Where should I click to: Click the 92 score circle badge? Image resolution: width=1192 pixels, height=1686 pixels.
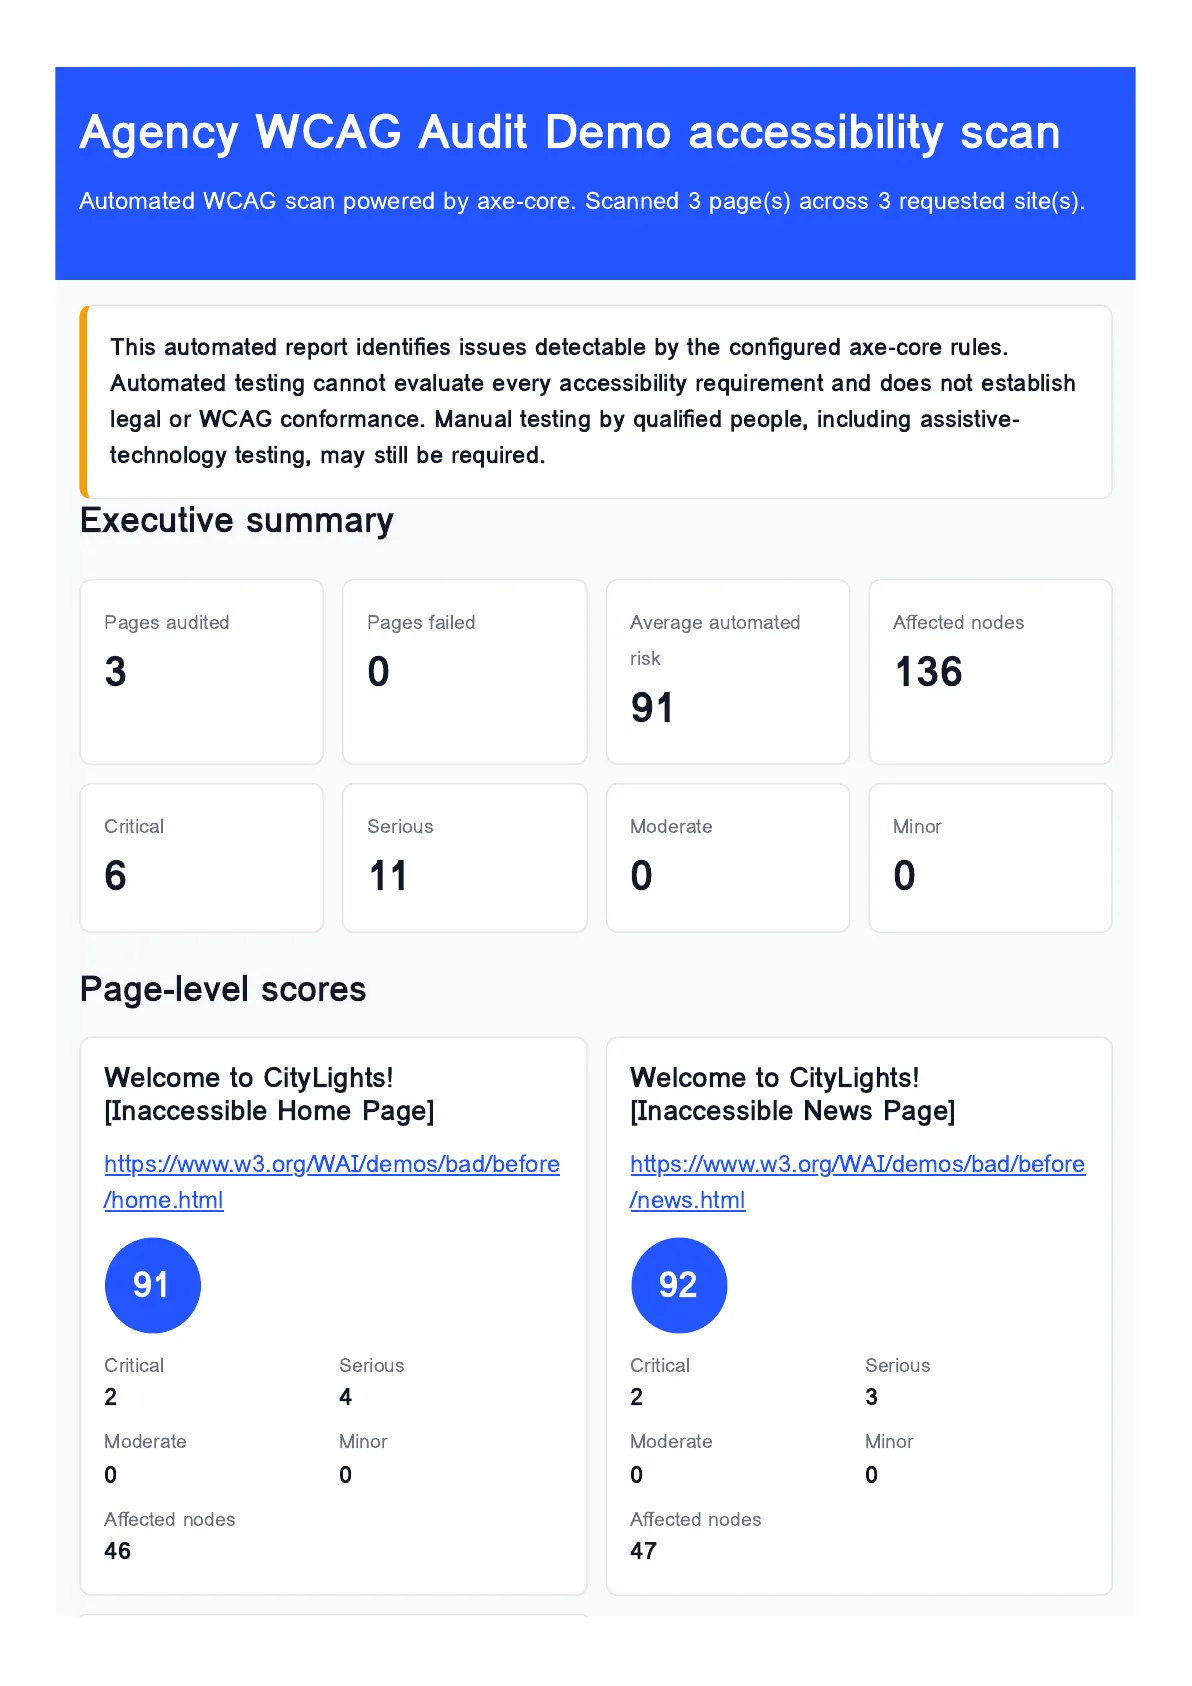[679, 1285]
